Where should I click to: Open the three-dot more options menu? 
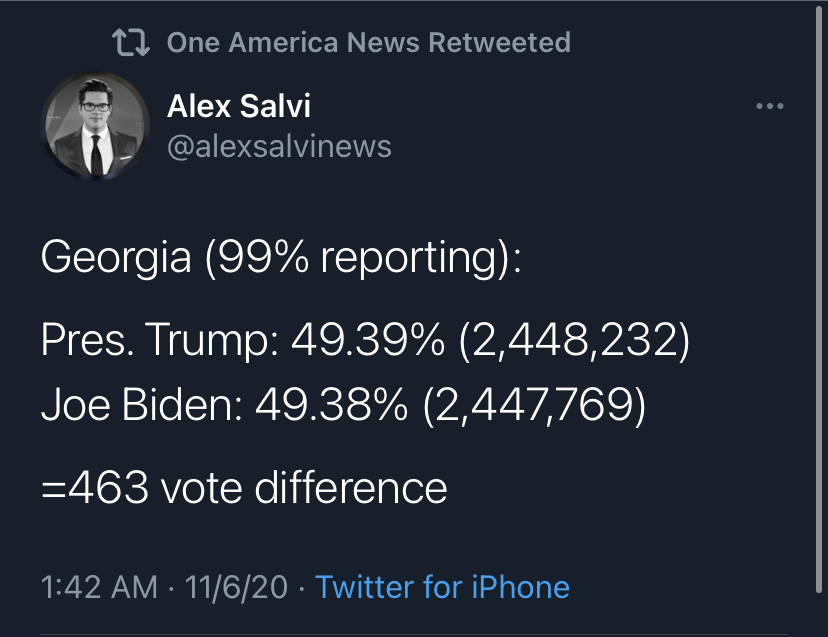pyautogui.click(x=769, y=106)
